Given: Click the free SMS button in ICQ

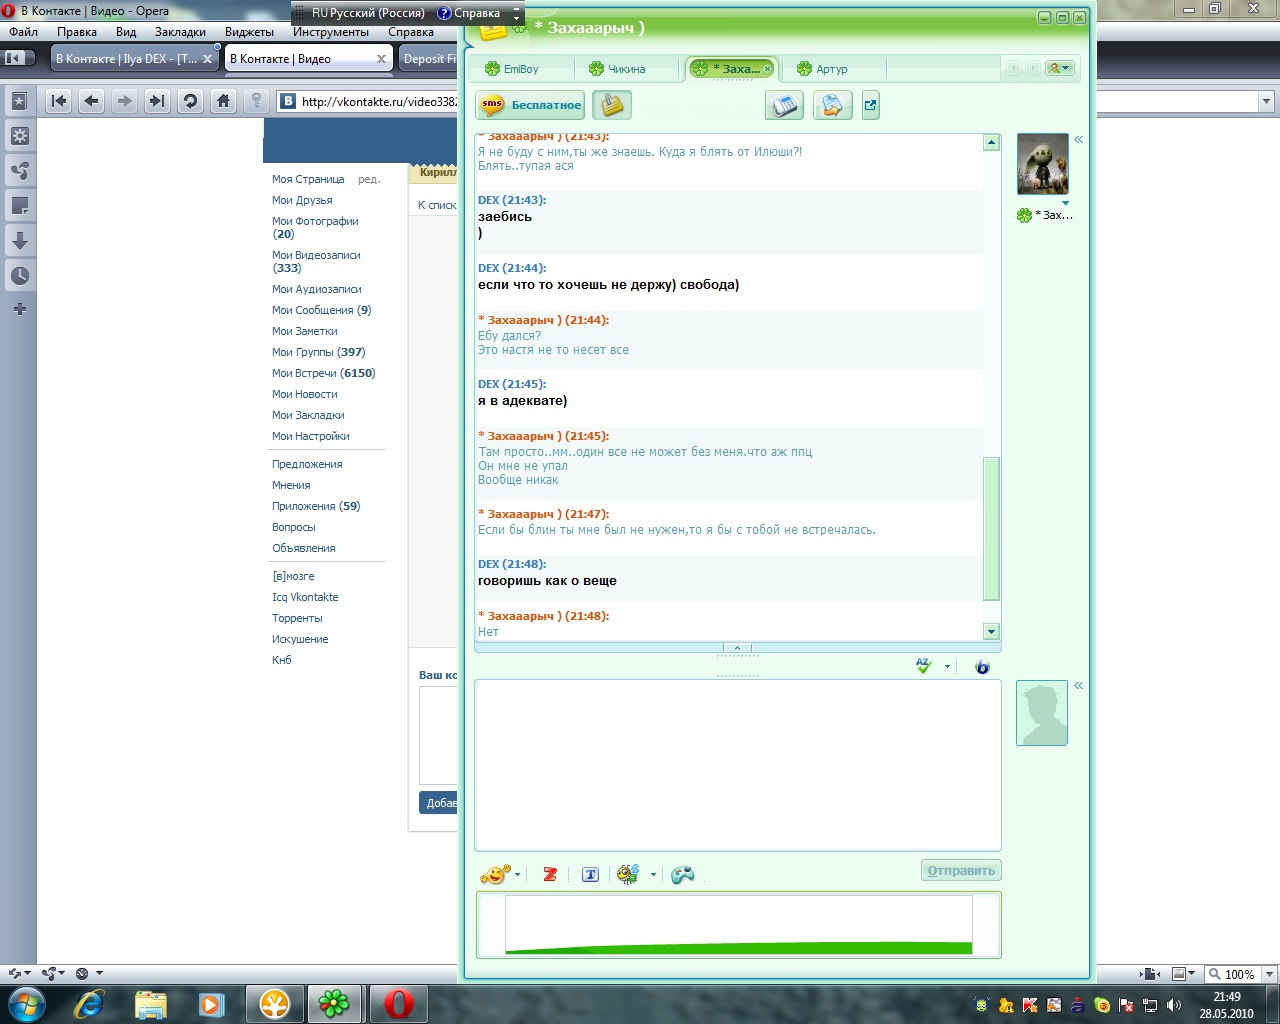Looking at the screenshot, I should coord(530,105).
